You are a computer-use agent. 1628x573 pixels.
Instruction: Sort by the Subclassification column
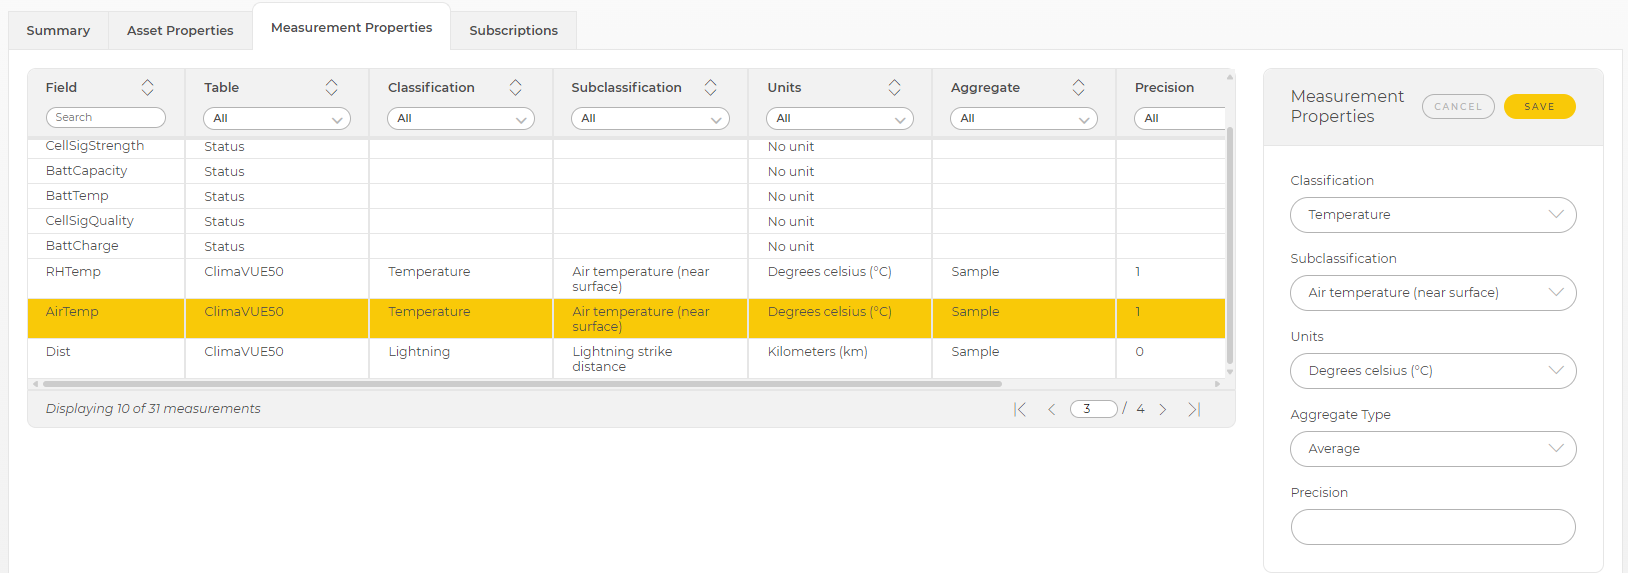click(710, 88)
